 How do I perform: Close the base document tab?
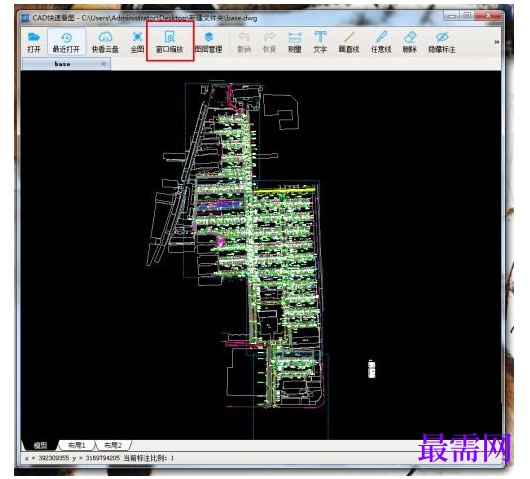[104, 64]
